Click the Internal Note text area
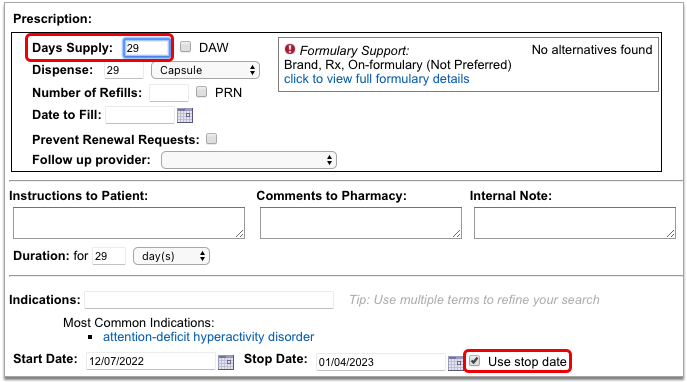 tap(575, 223)
